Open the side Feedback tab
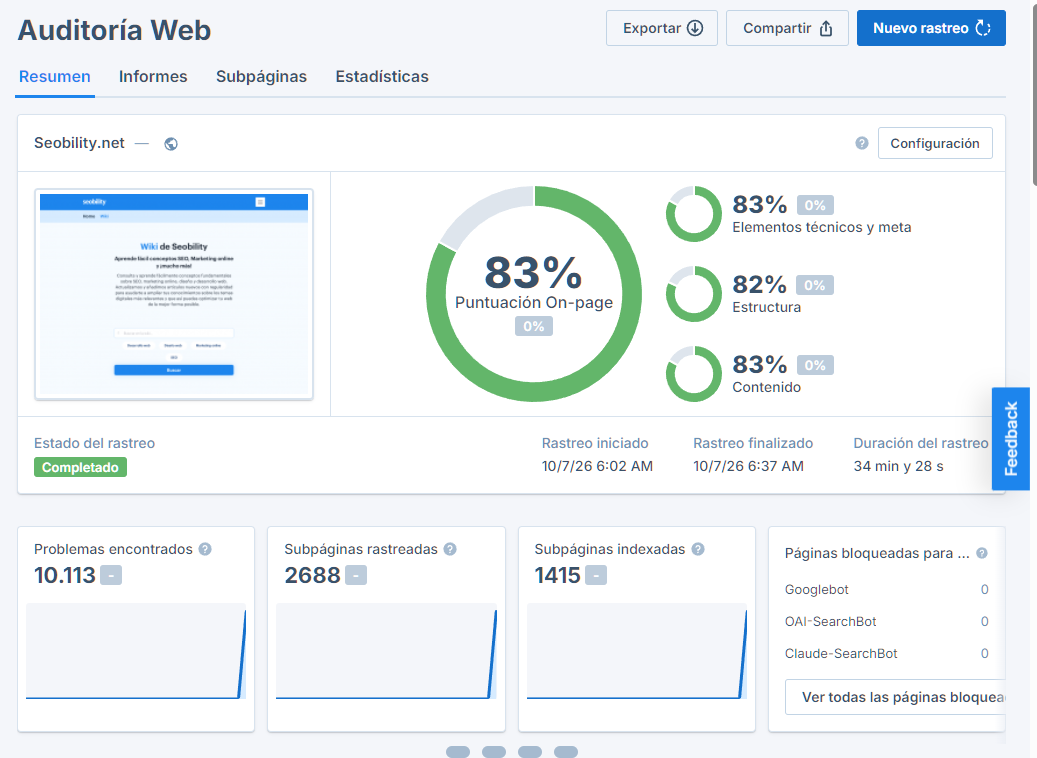 pyautogui.click(x=1011, y=439)
